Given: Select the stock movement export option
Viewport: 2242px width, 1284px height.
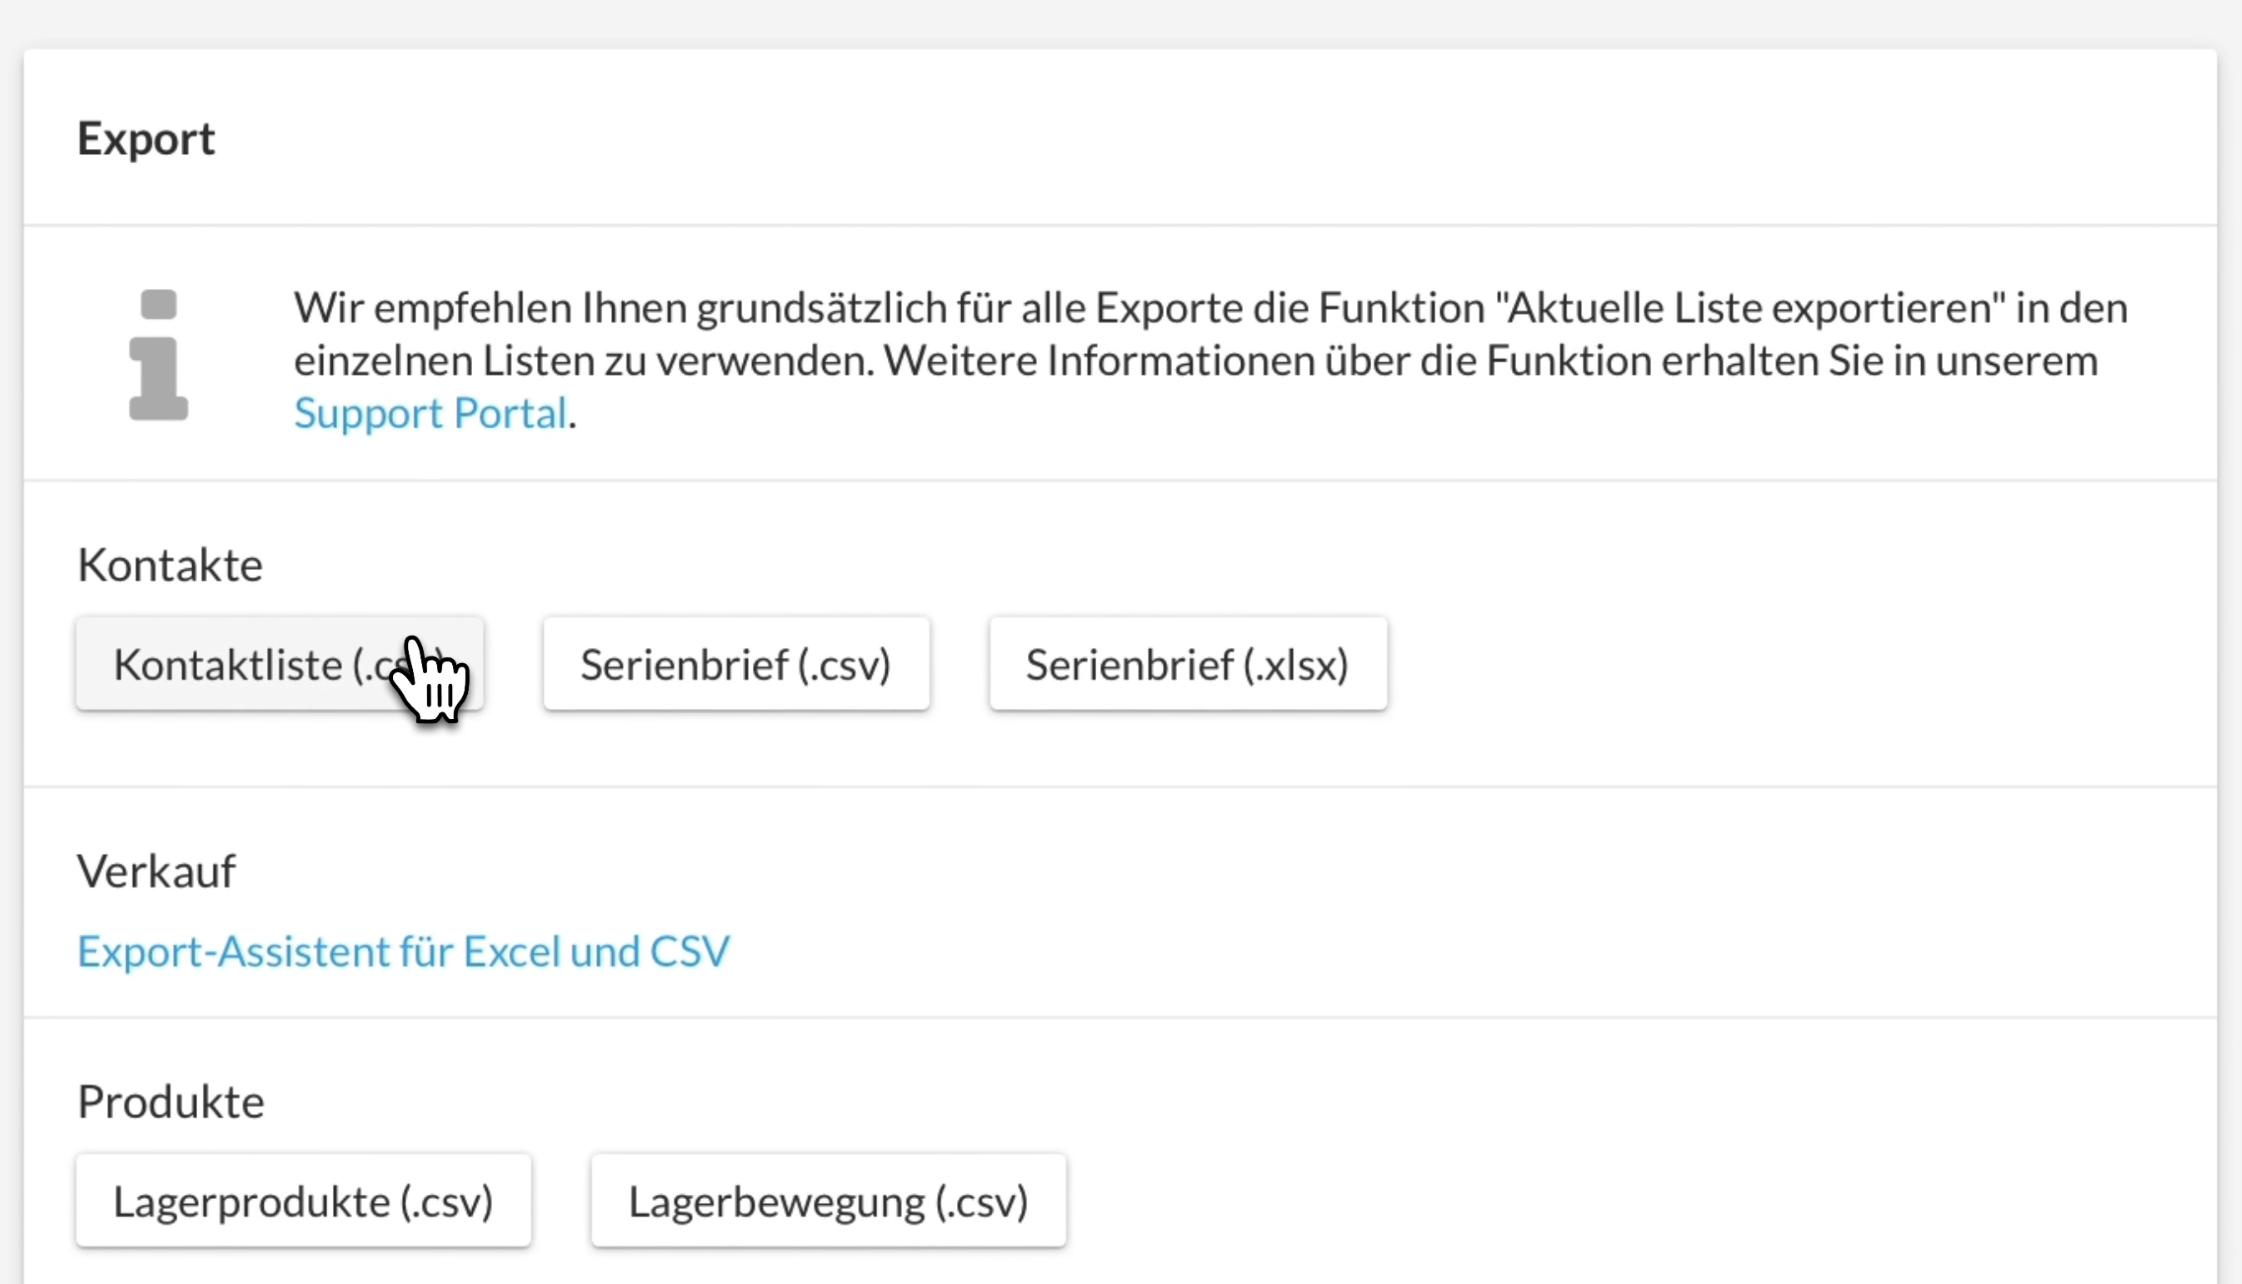Looking at the screenshot, I should click(x=828, y=1200).
